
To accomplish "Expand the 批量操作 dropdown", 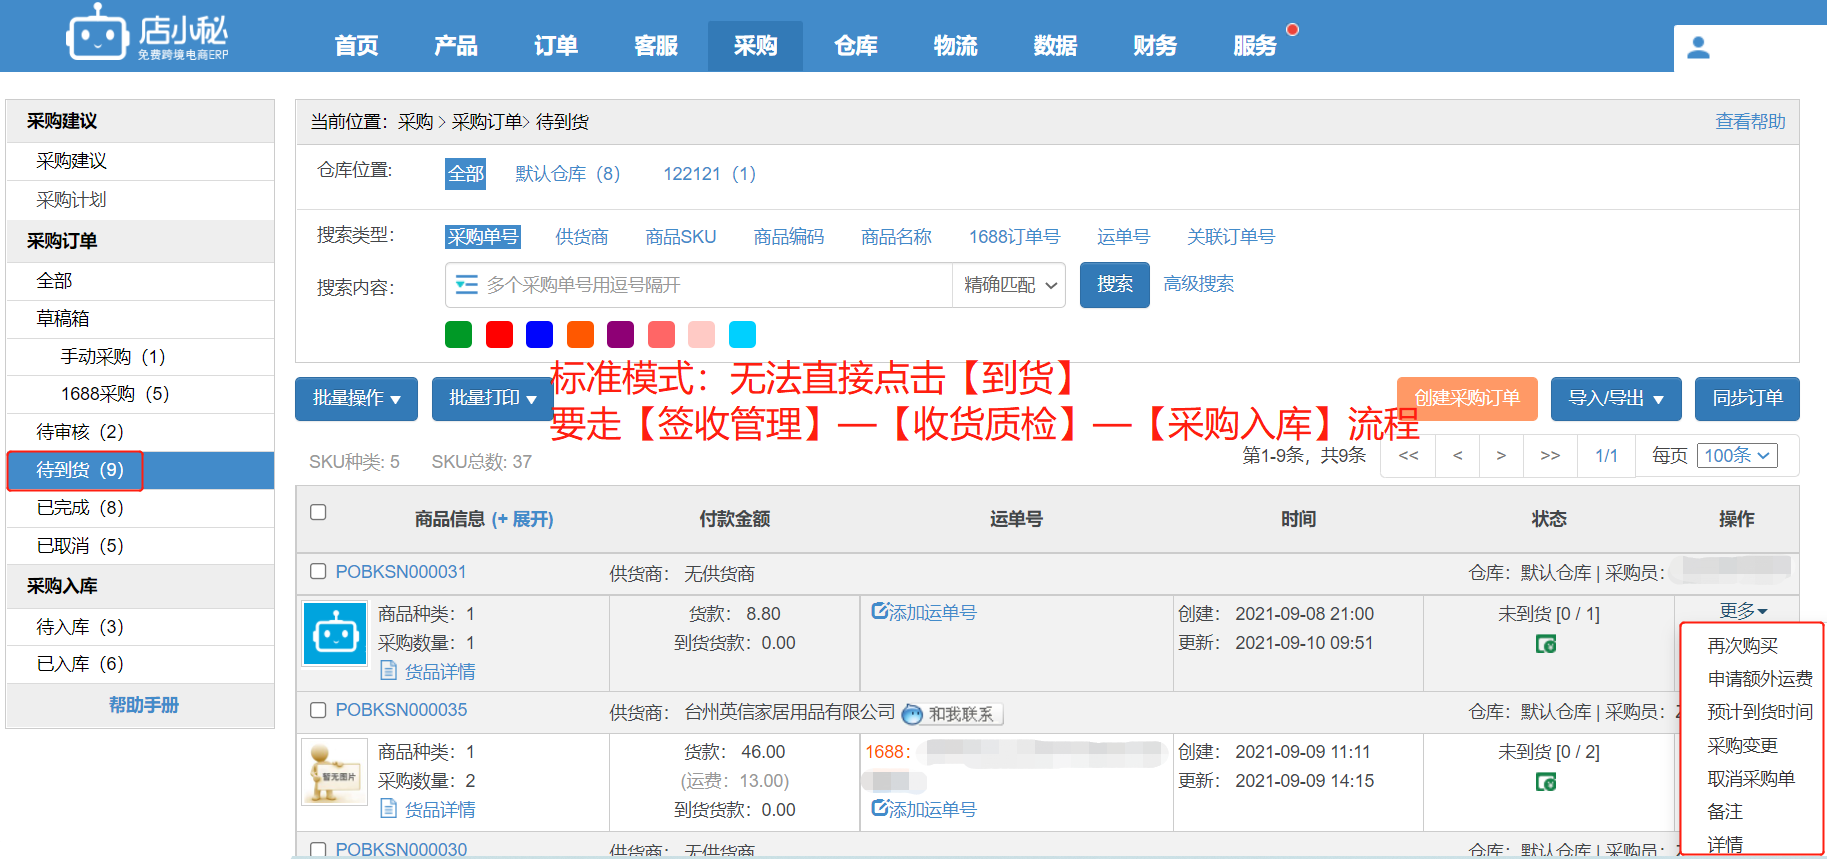I will (356, 398).
